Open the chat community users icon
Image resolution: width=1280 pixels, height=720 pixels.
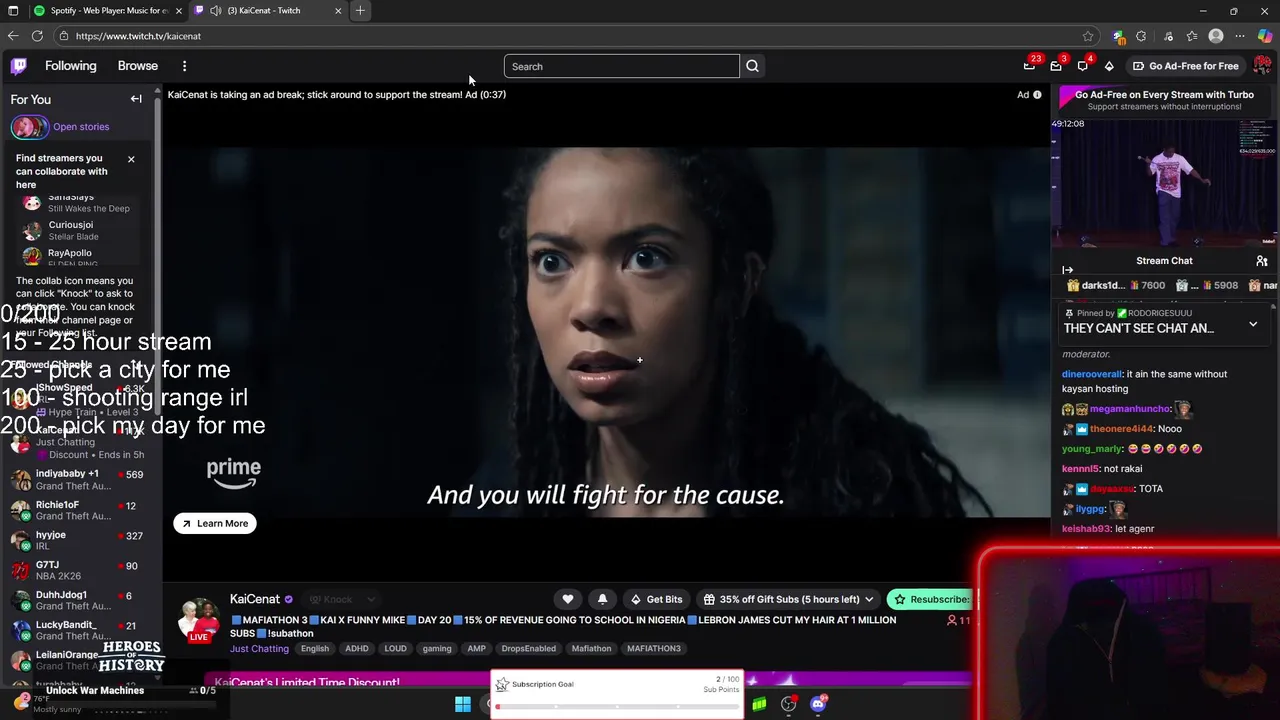click(x=1262, y=261)
